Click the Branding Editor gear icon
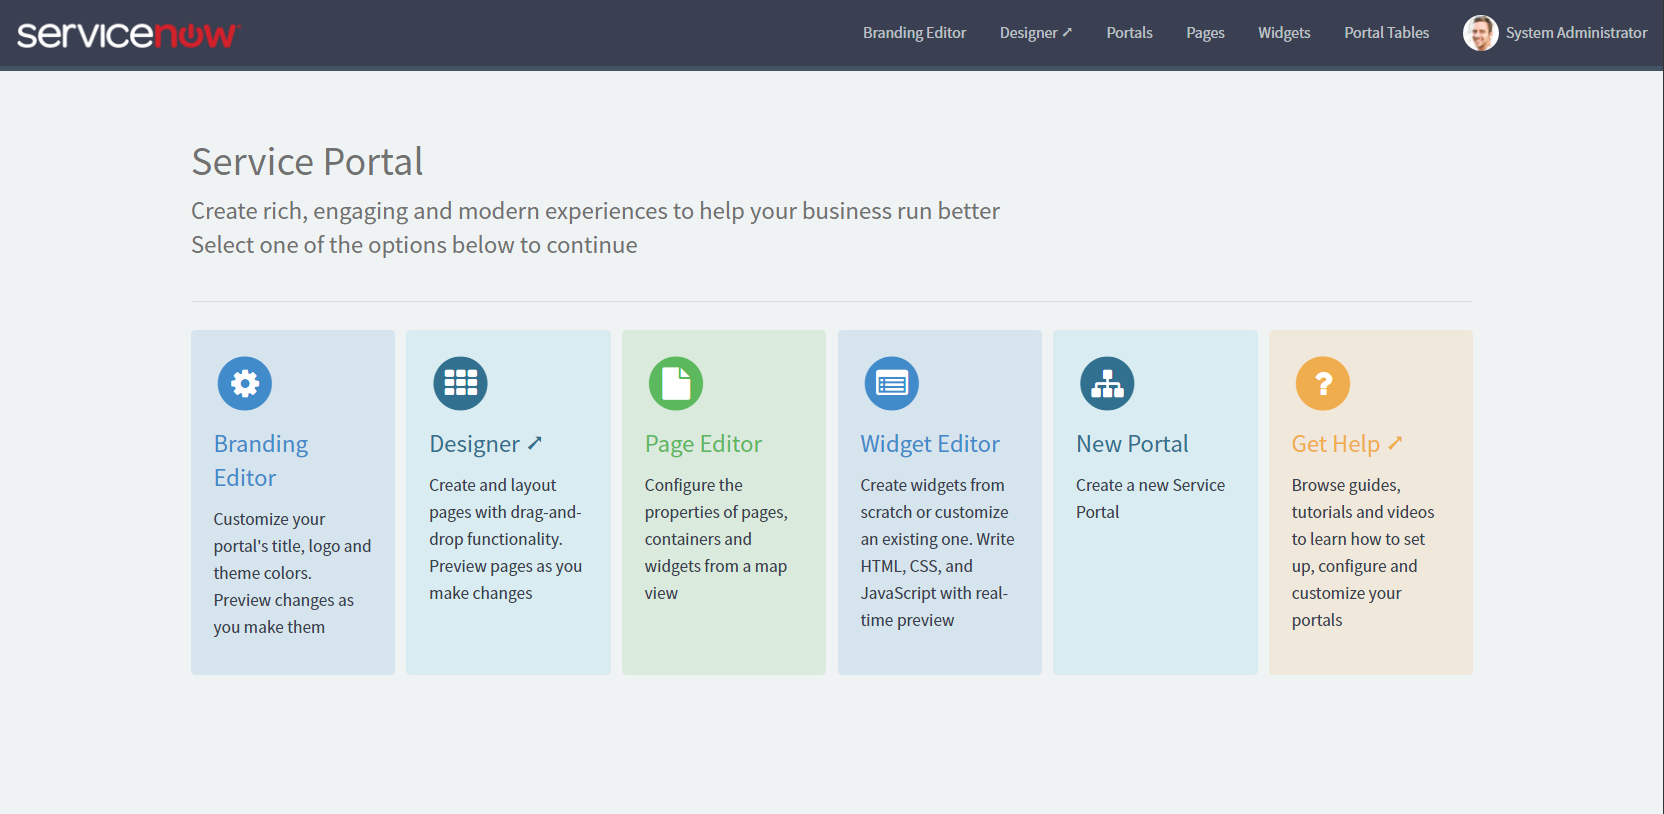This screenshot has height=814, width=1664. [245, 383]
